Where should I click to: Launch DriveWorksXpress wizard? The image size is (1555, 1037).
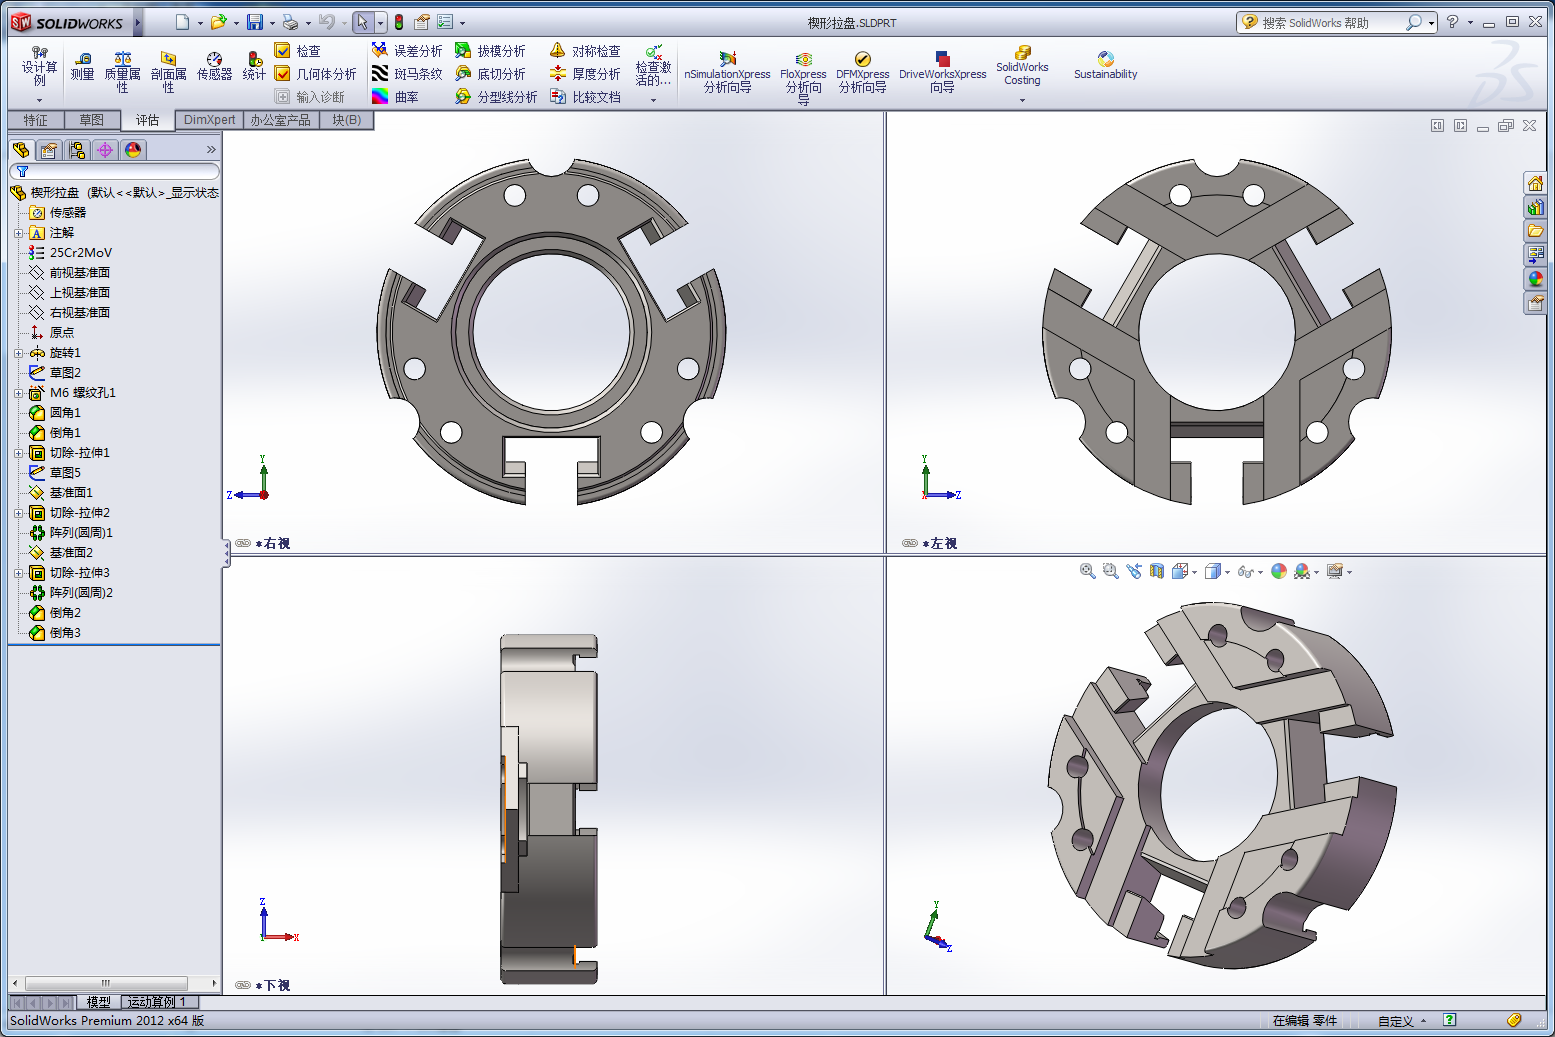[x=942, y=73]
